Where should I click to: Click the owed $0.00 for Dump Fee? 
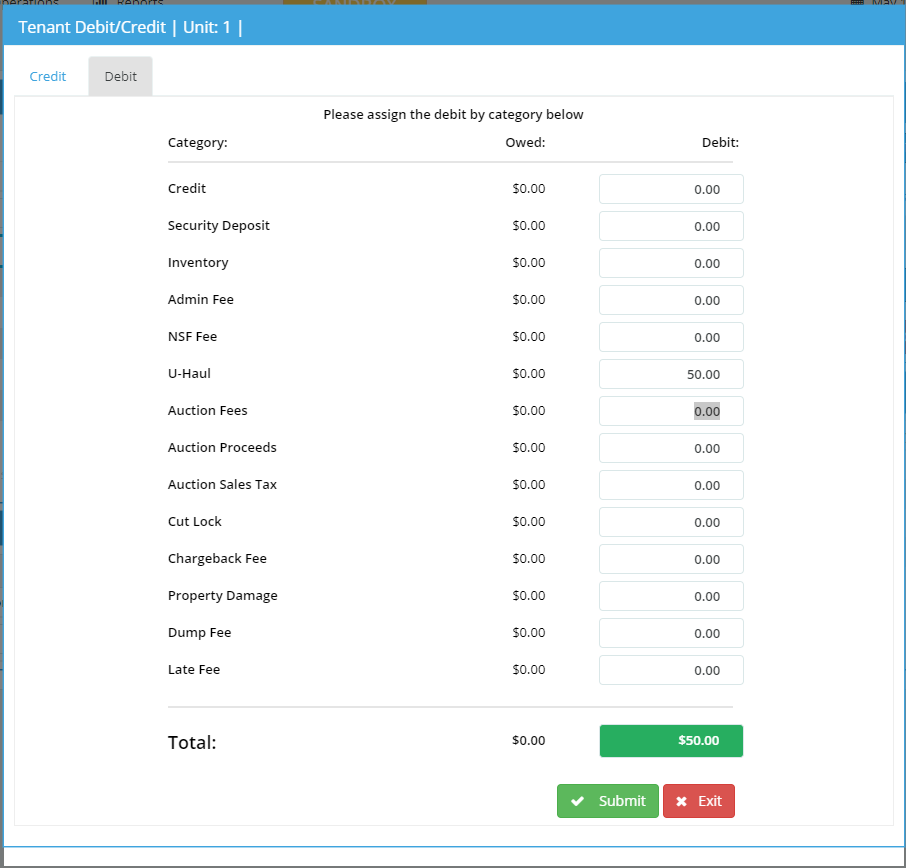tap(528, 632)
